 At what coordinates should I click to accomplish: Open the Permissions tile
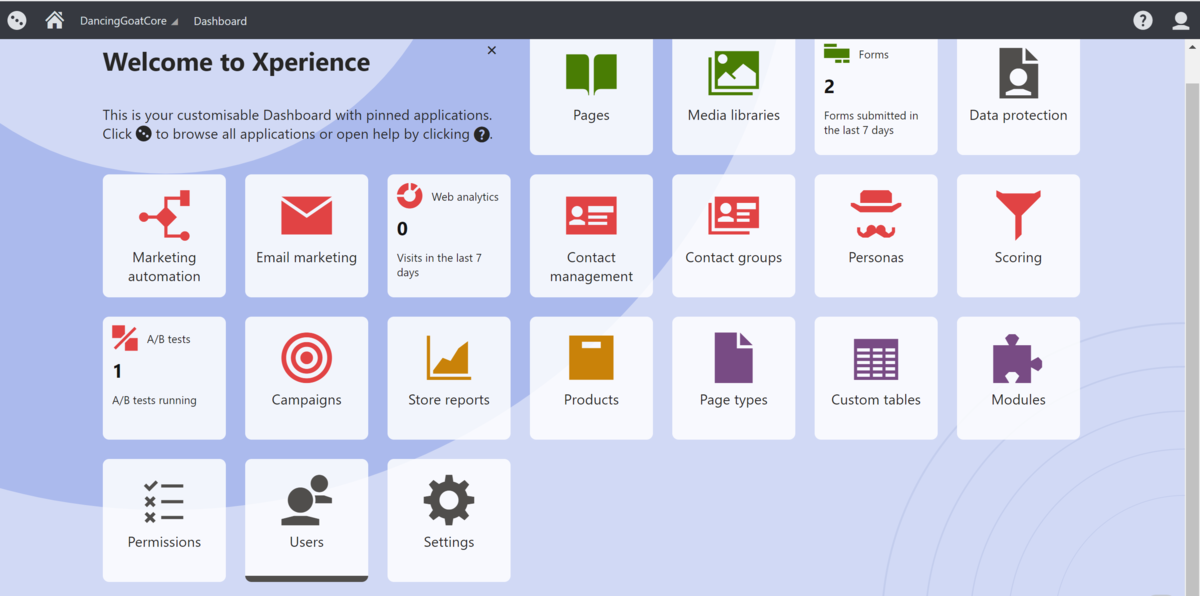coord(164,520)
